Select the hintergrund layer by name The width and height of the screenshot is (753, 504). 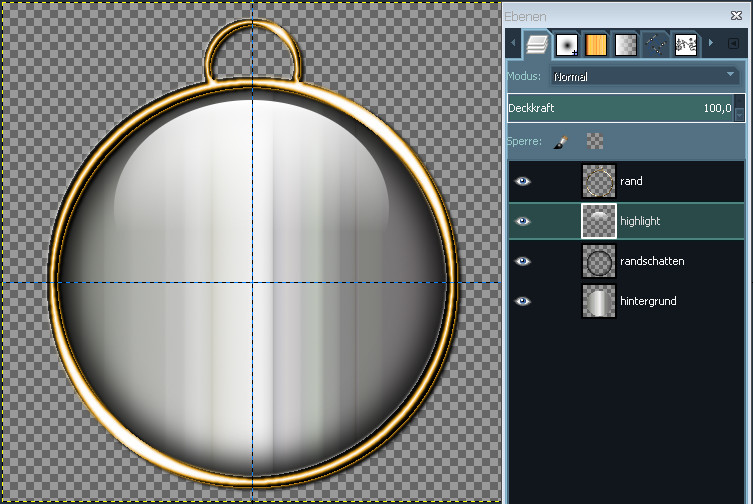648,301
